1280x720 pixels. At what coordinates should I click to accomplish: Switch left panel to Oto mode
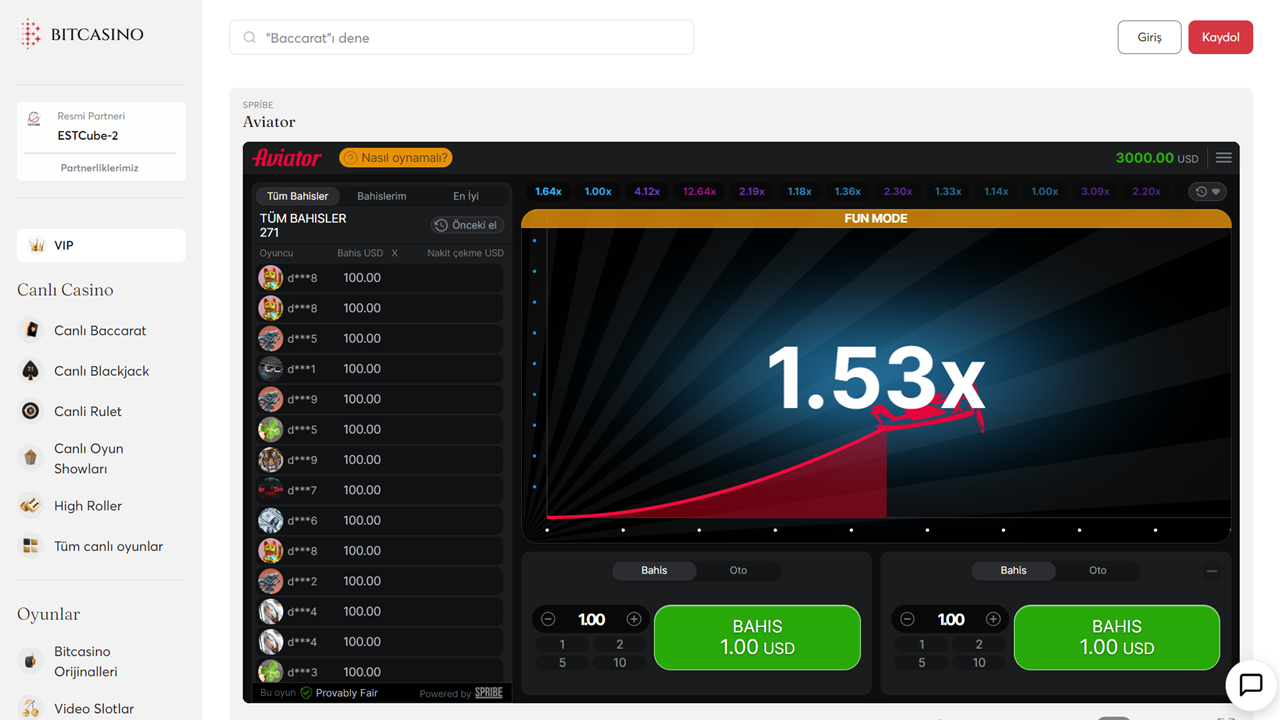(x=738, y=570)
